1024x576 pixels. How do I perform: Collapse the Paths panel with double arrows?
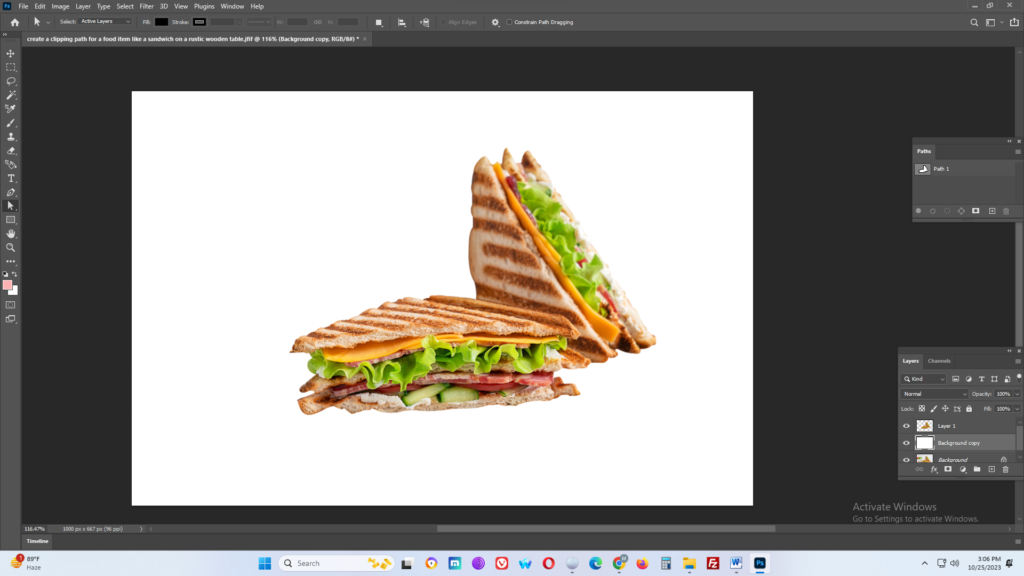(1009, 141)
